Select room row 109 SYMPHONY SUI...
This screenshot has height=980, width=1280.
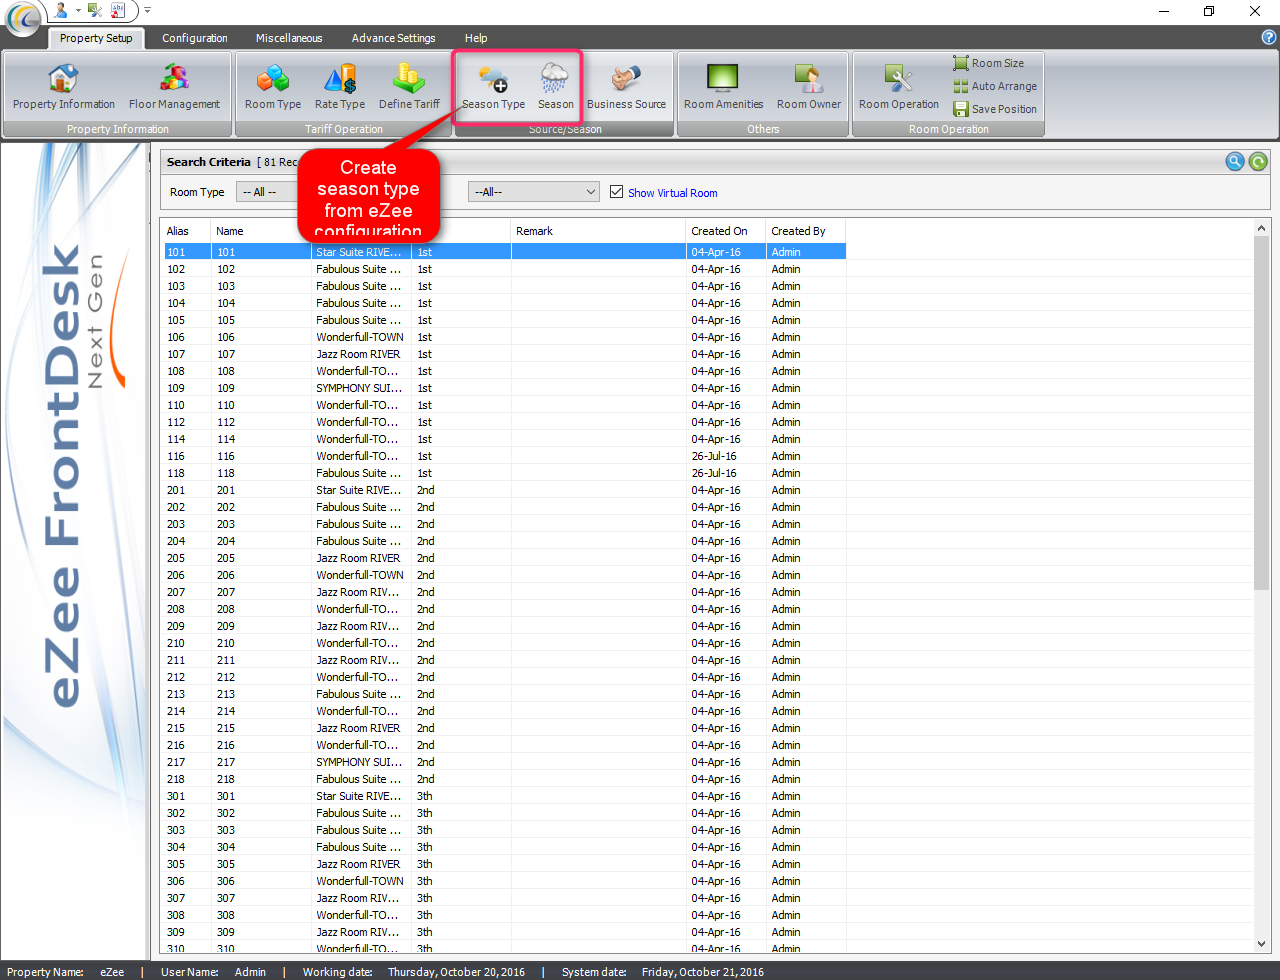[x=505, y=388]
